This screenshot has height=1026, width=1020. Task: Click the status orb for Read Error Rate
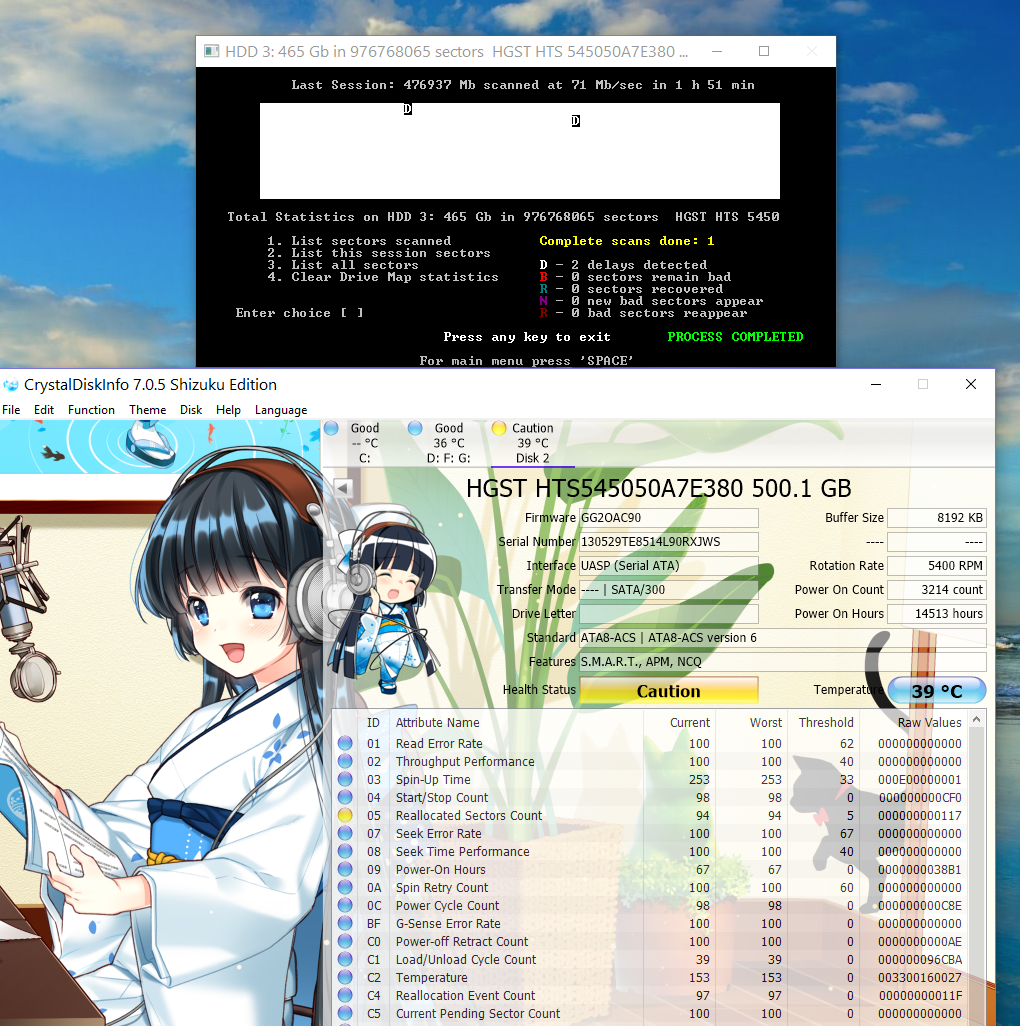tap(345, 743)
